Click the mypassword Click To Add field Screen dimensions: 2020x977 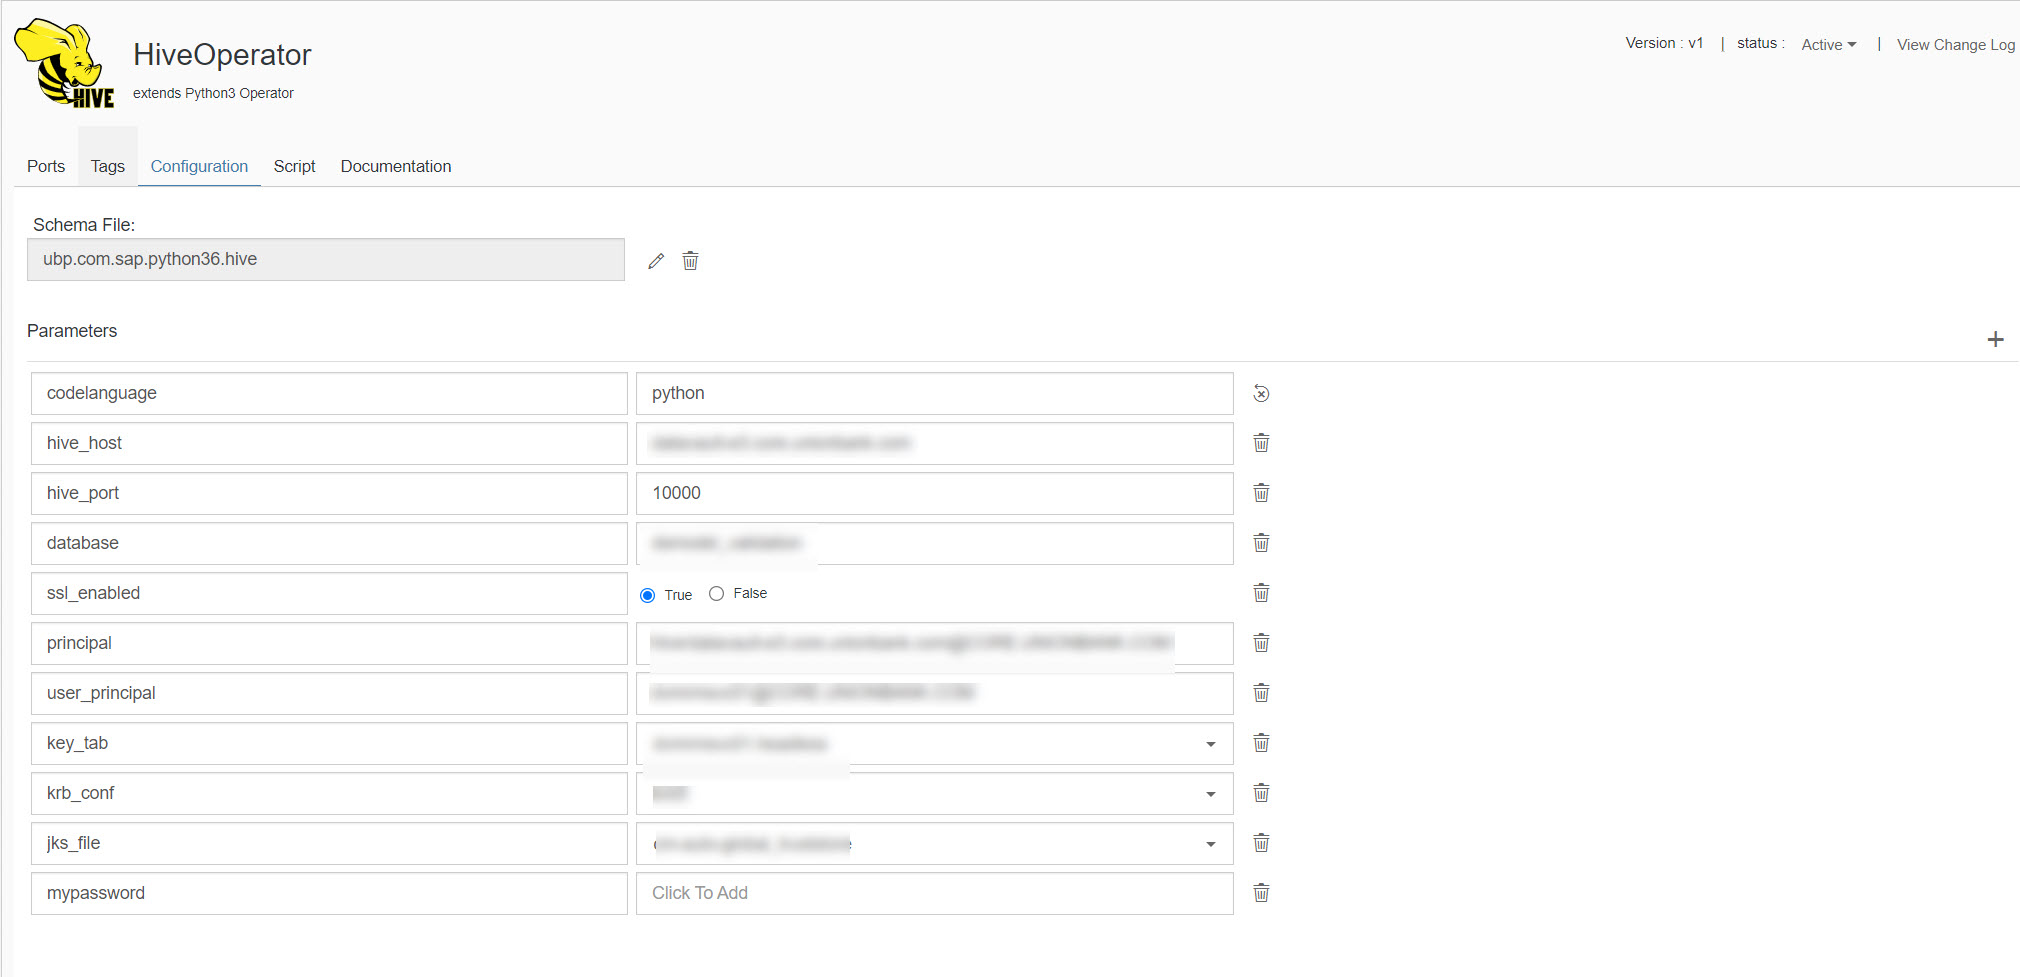click(935, 893)
